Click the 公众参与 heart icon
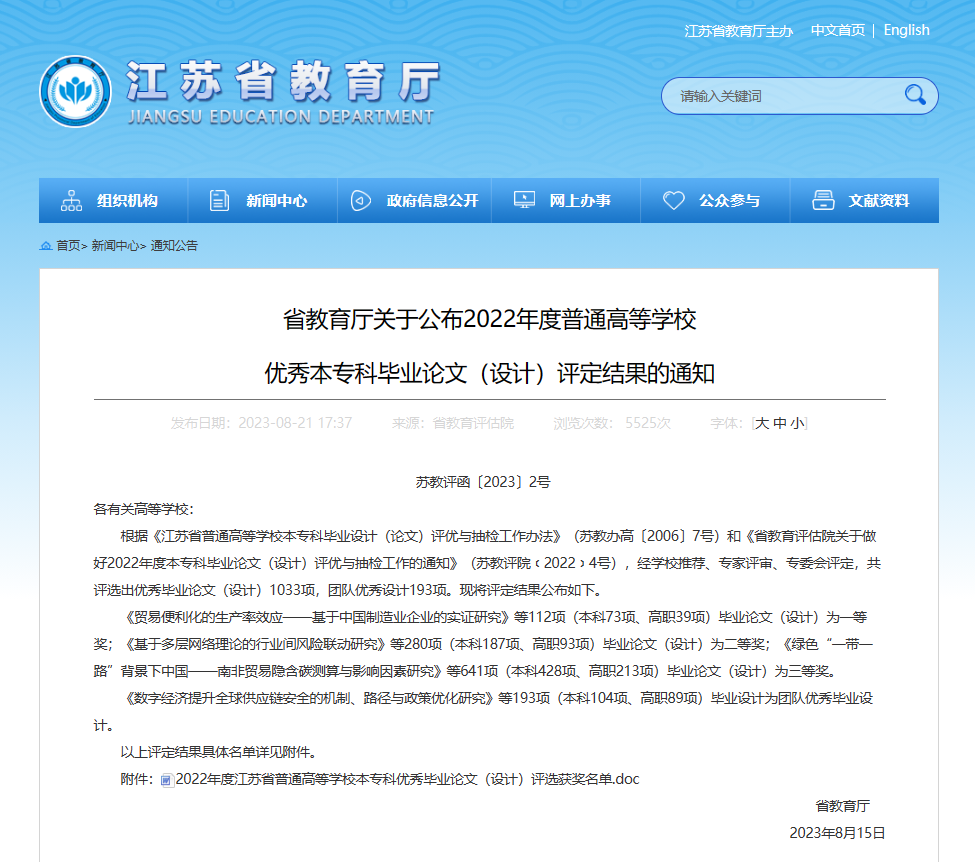The image size is (975, 862). click(x=674, y=200)
